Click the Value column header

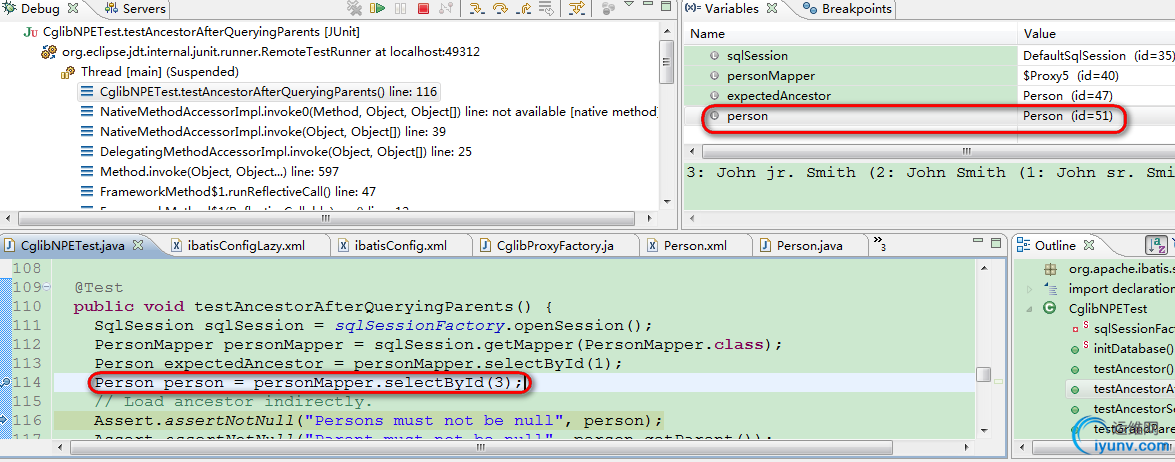(x=1096, y=34)
